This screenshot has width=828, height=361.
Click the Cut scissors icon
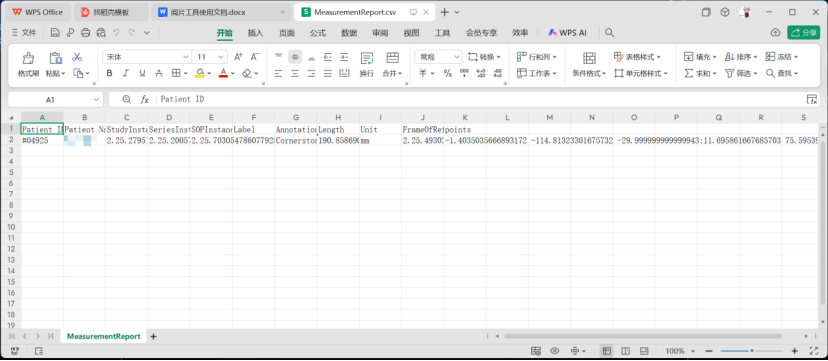(77, 56)
